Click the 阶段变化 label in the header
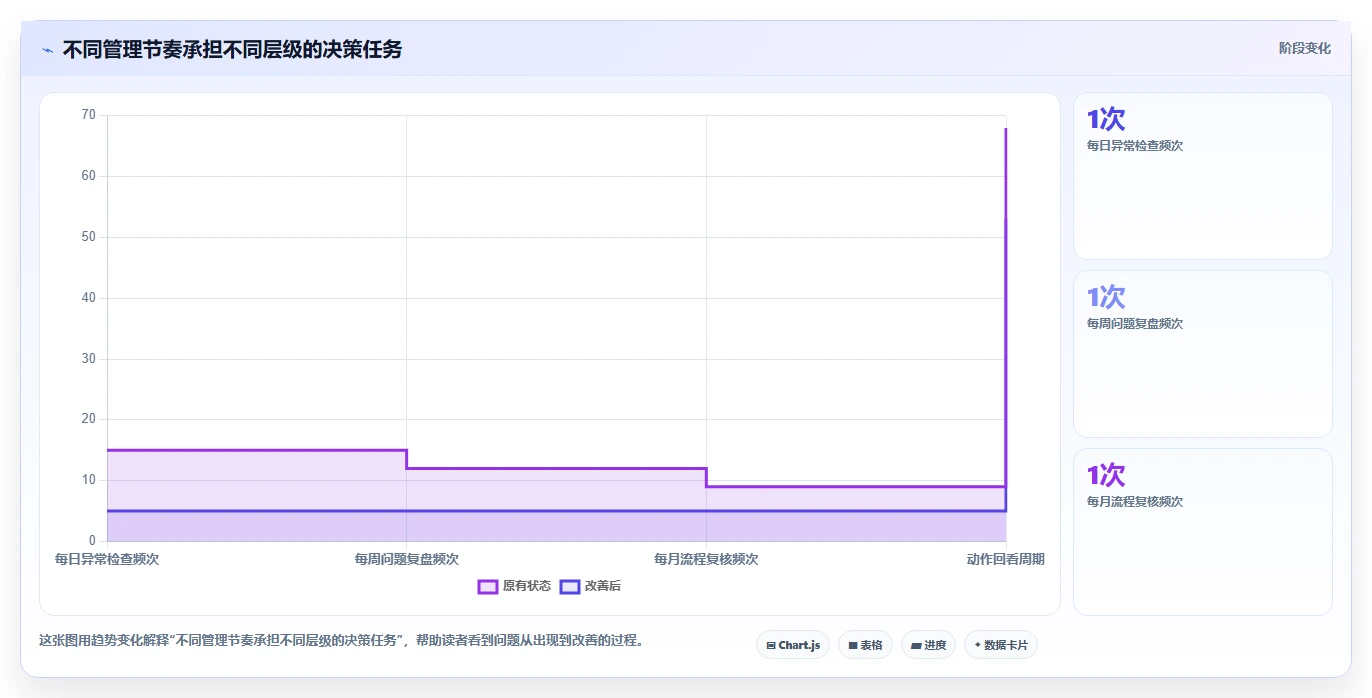This screenshot has width=1372, height=698. coord(1305,48)
